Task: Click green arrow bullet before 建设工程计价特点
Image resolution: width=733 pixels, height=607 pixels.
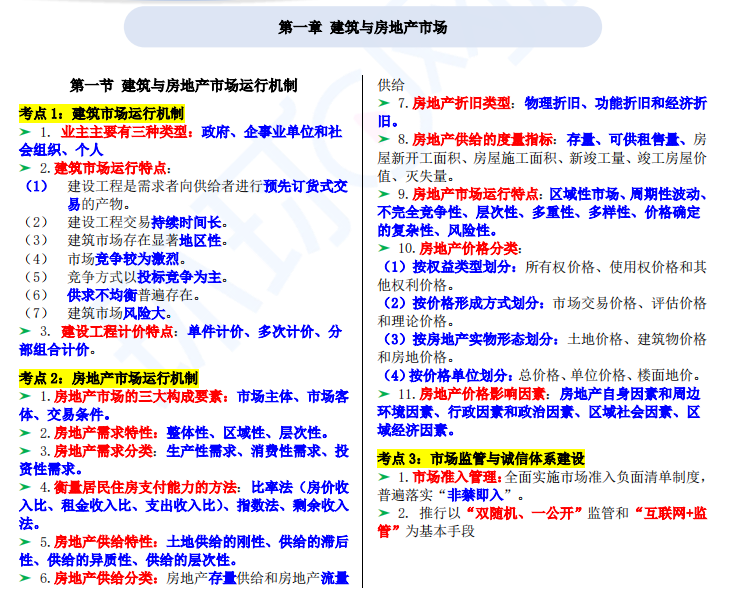Action: (25, 332)
